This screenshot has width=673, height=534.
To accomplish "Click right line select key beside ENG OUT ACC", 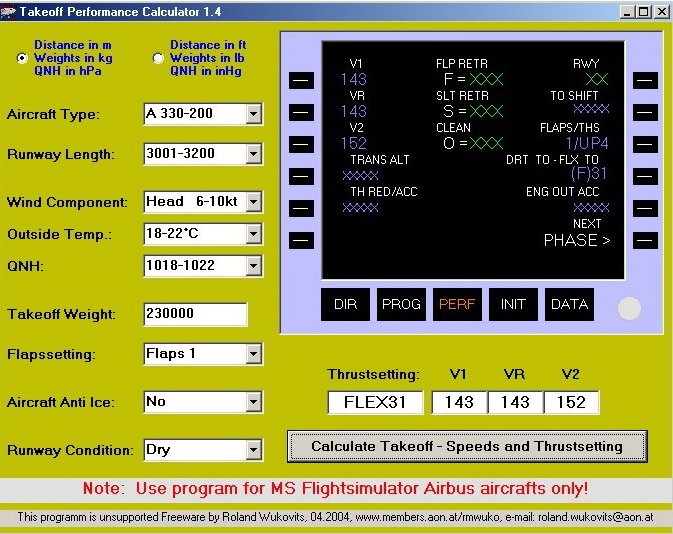I will pyautogui.click(x=645, y=209).
